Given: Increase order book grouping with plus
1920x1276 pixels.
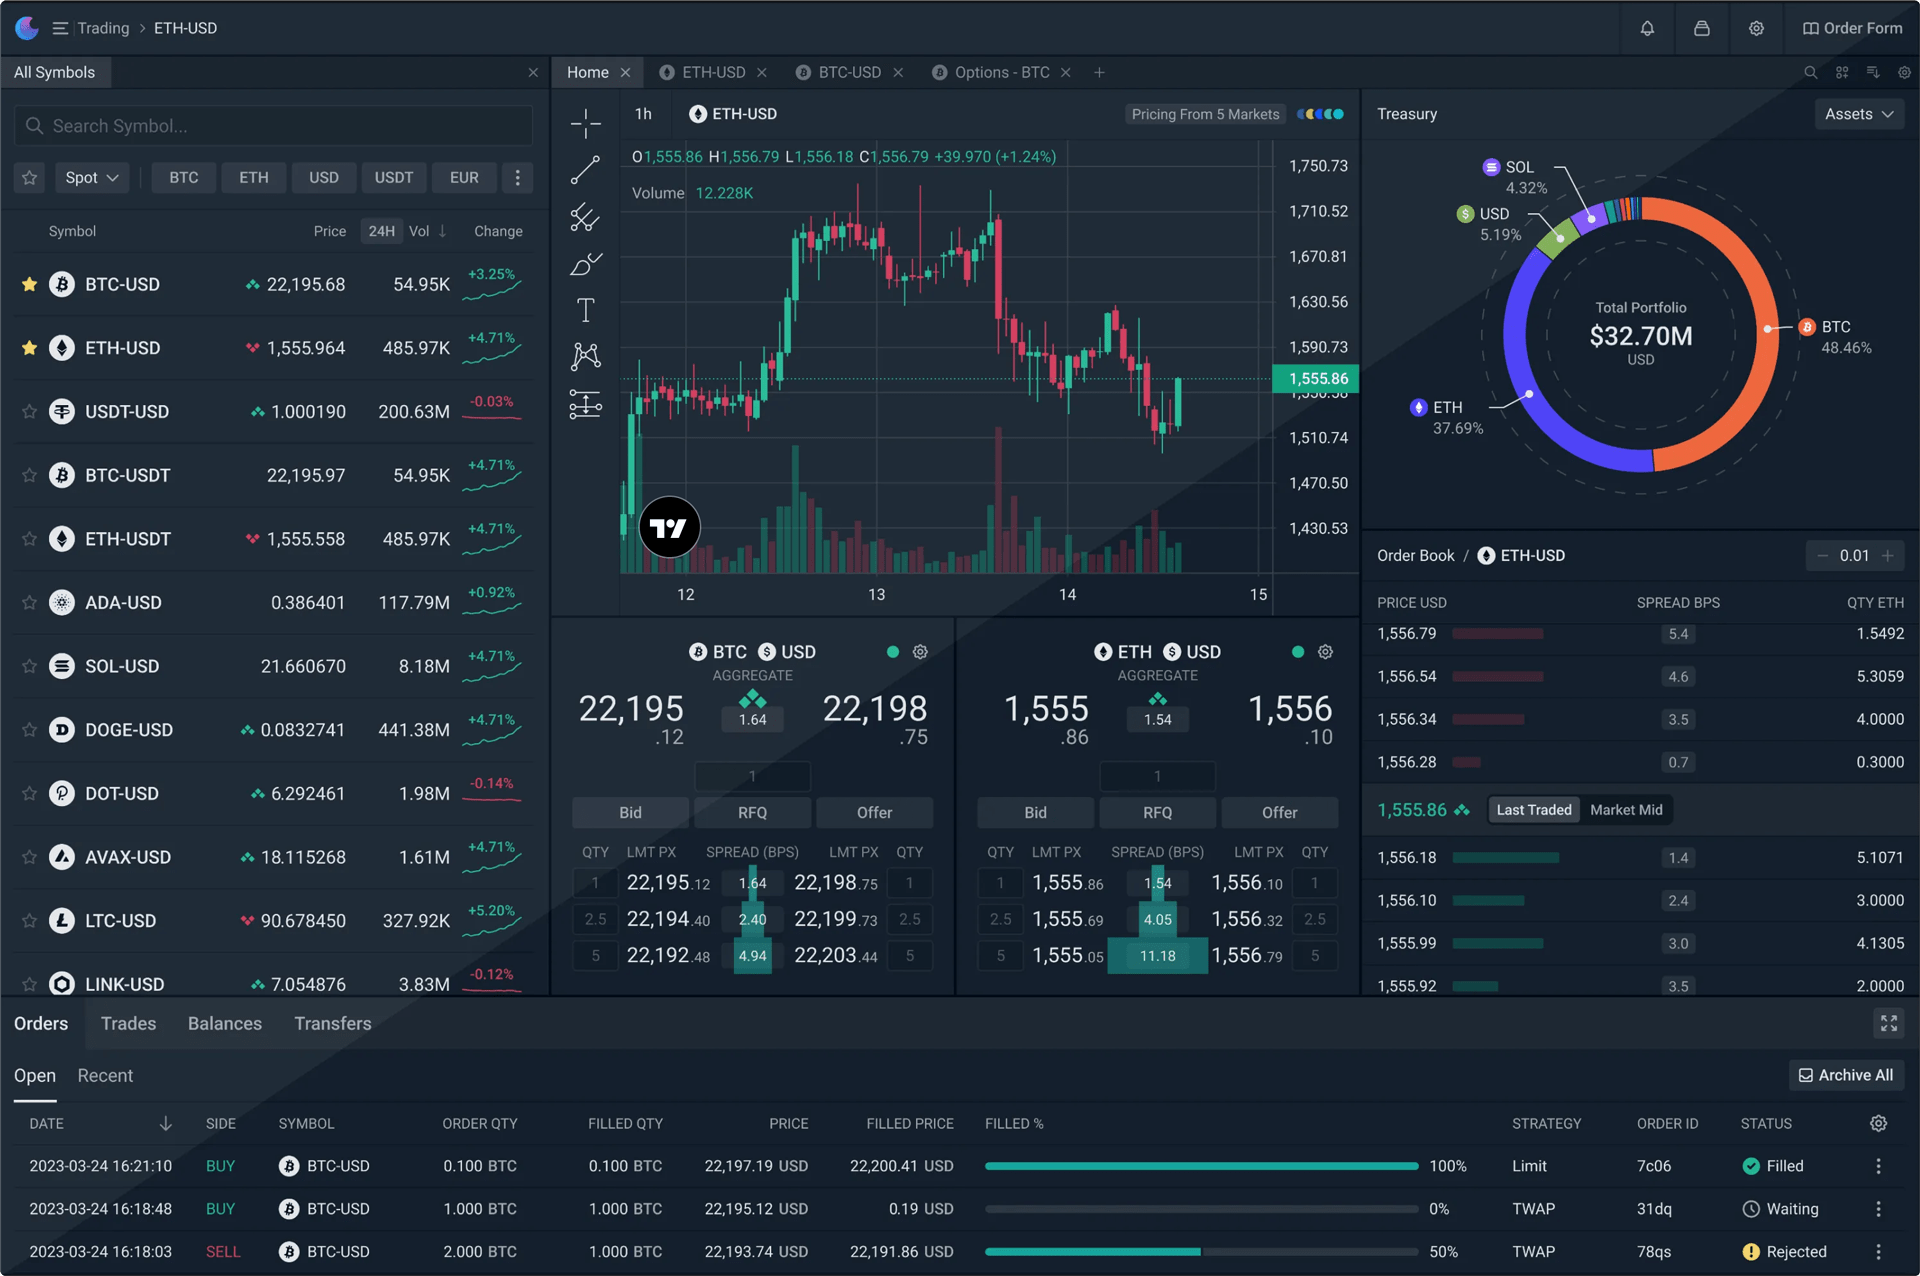Looking at the screenshot, I should pos(1888,556).
